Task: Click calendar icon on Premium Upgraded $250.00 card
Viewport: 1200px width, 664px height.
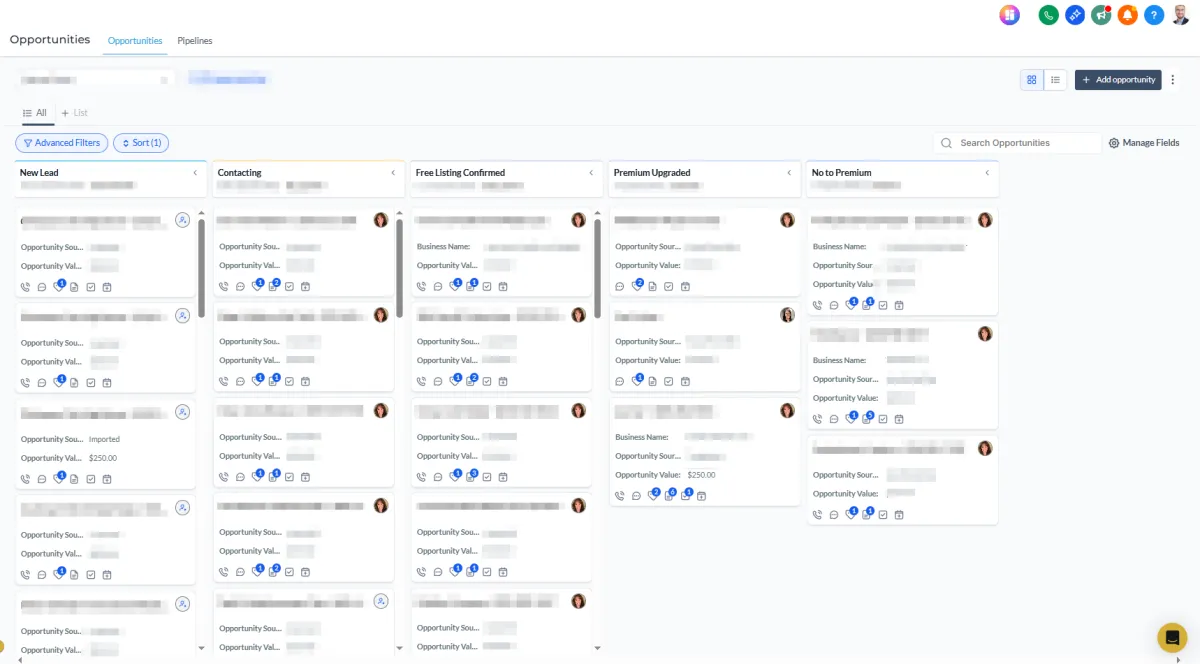Action: tap(702, 495)
